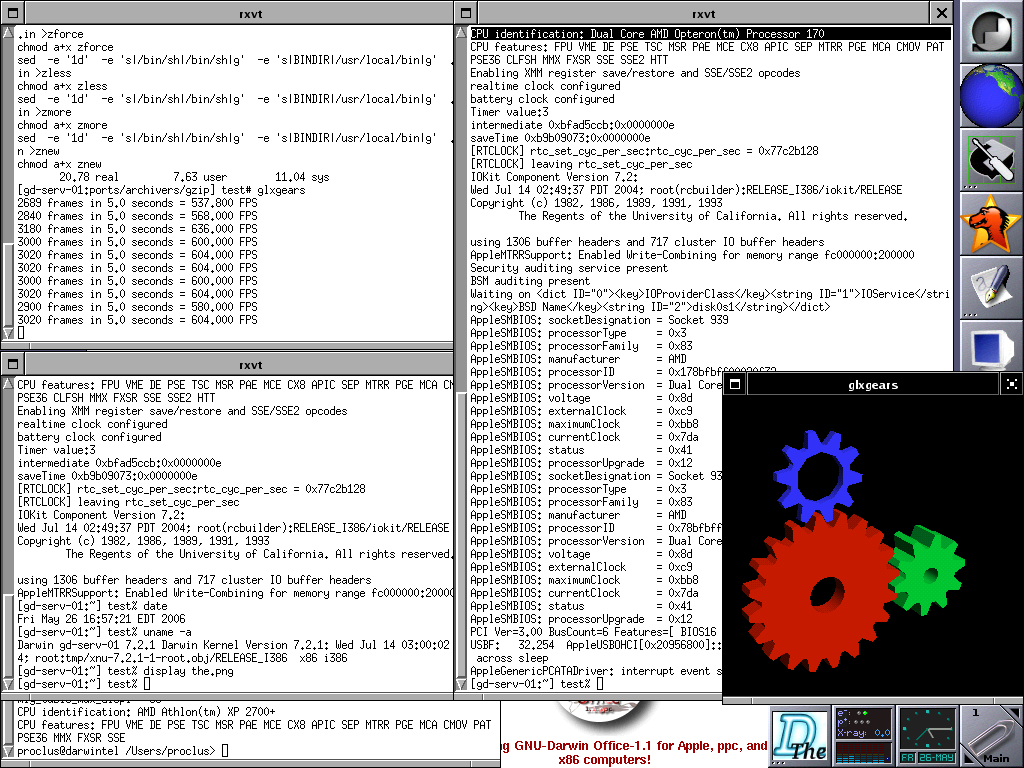Click the date display FR 26-MAY on clock

coord(927,758)
